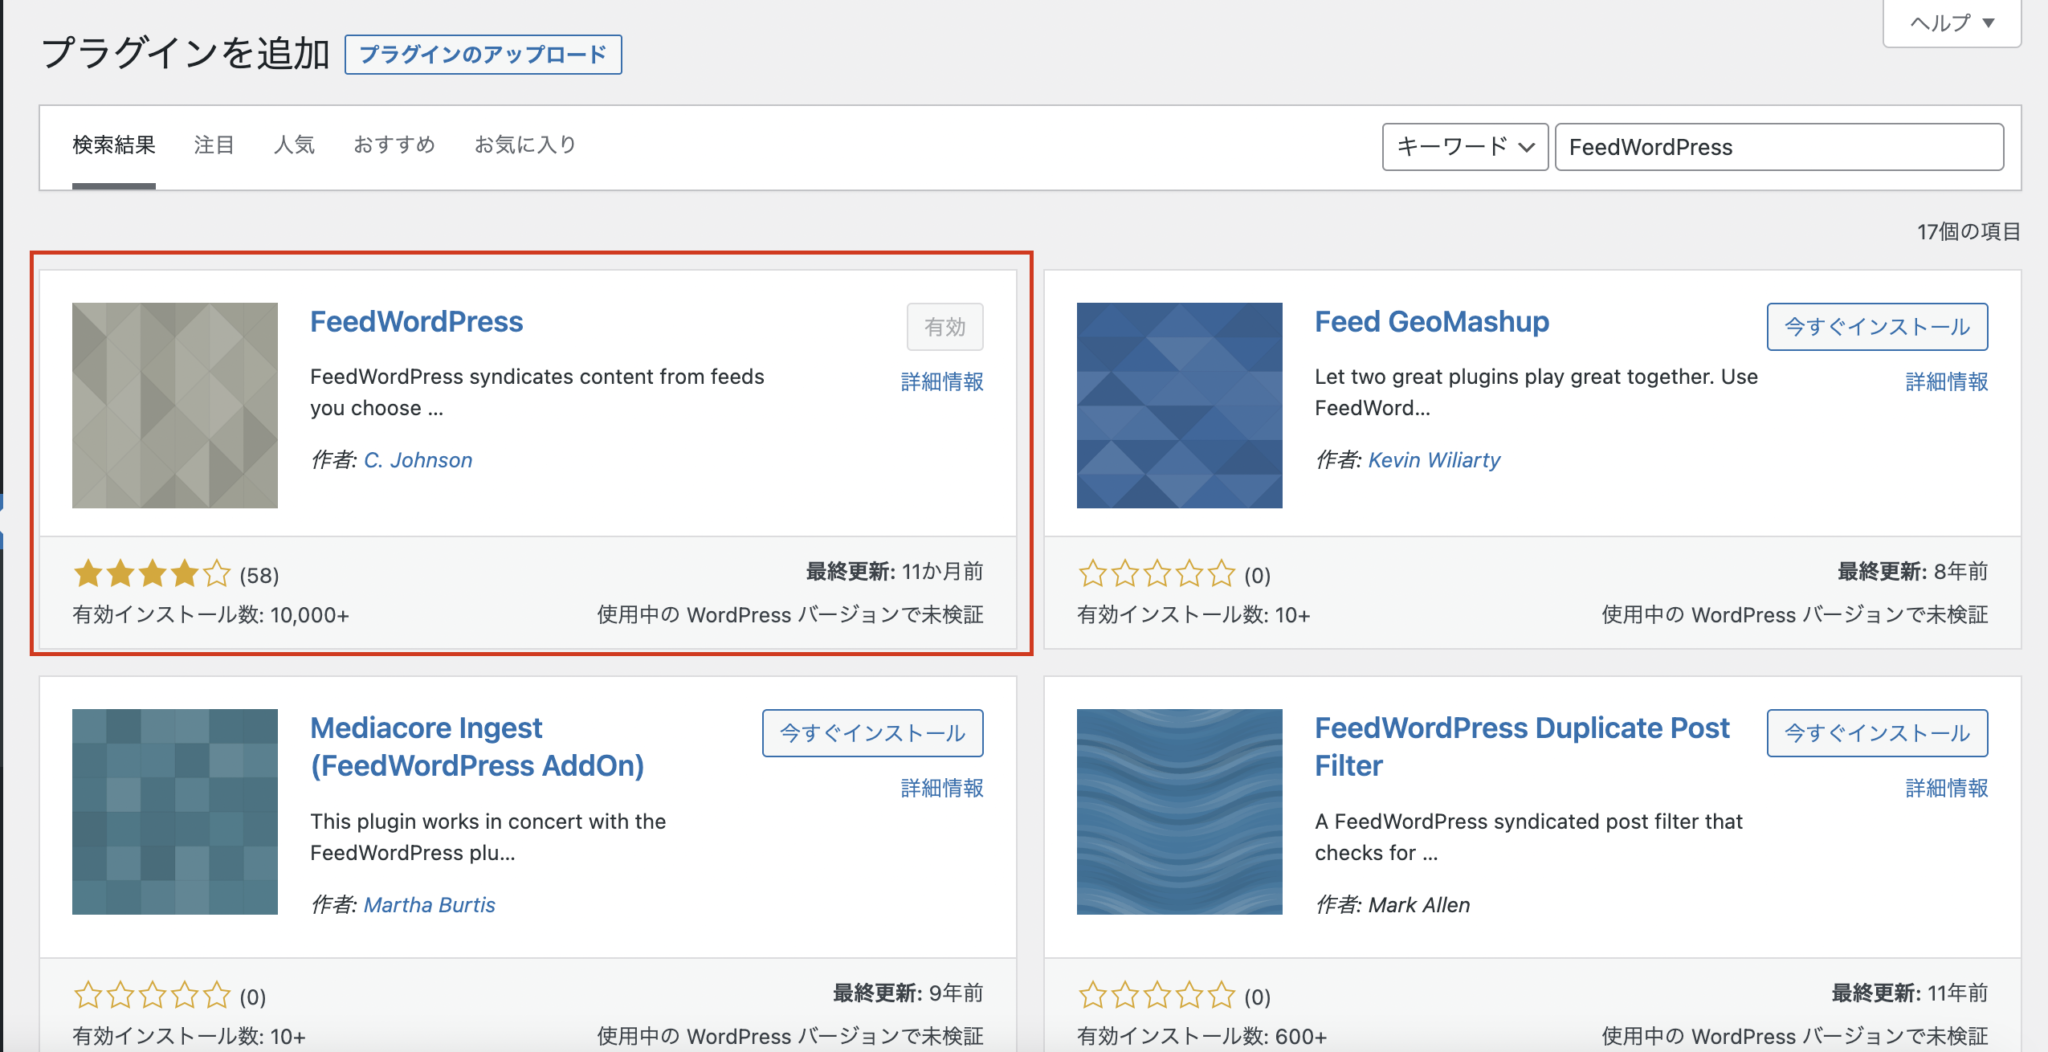Click the plugin search input field
Image resolution: width=2048 pixels, height=1052 pixels.
[1778, 146]
